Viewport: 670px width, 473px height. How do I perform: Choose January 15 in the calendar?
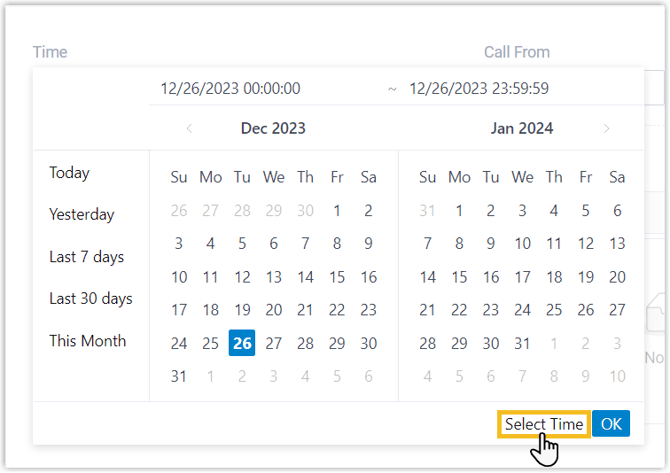[459, 277]
